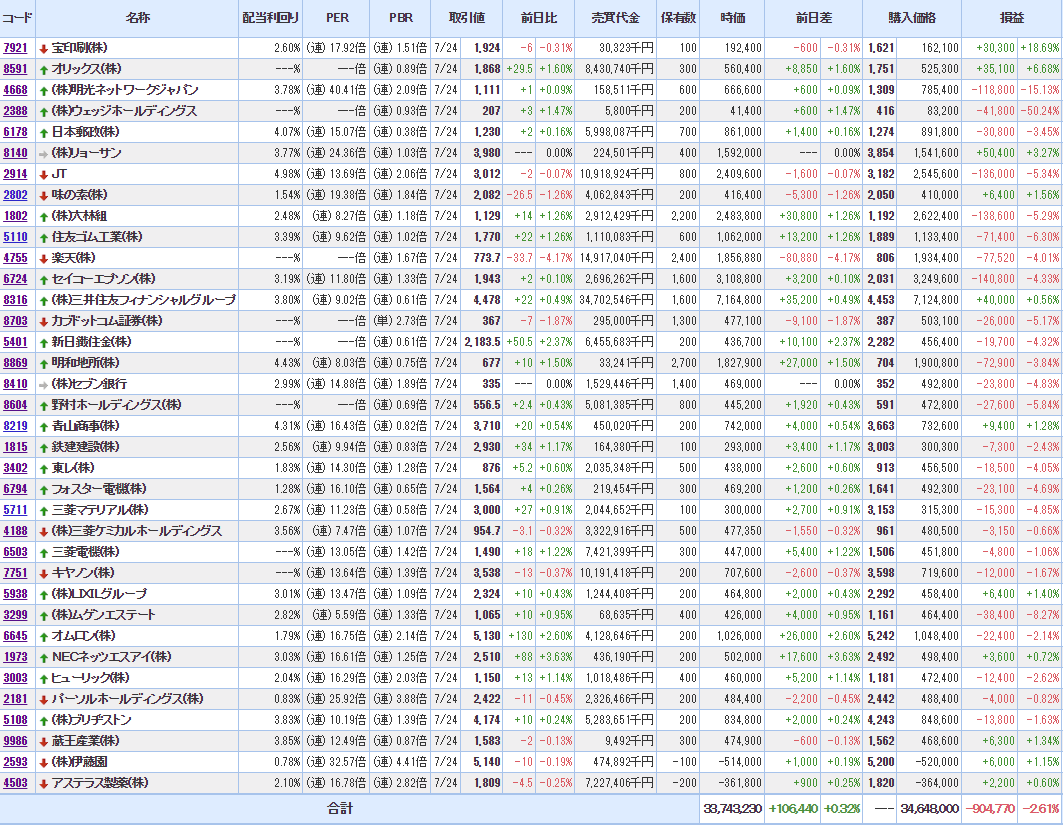
Task: Click the green up arrow beside オムロン(株)
Action: [x=43, y=636]
